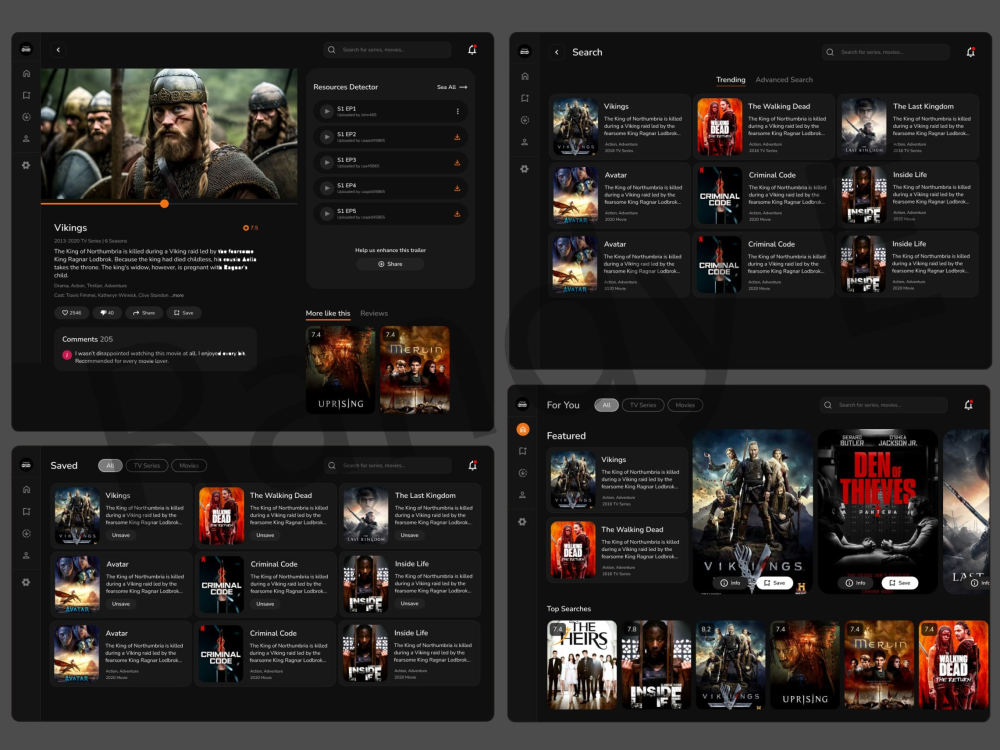Open The Last Kingdom card in Search results
1000x750 pixels.
coord(908,127)
